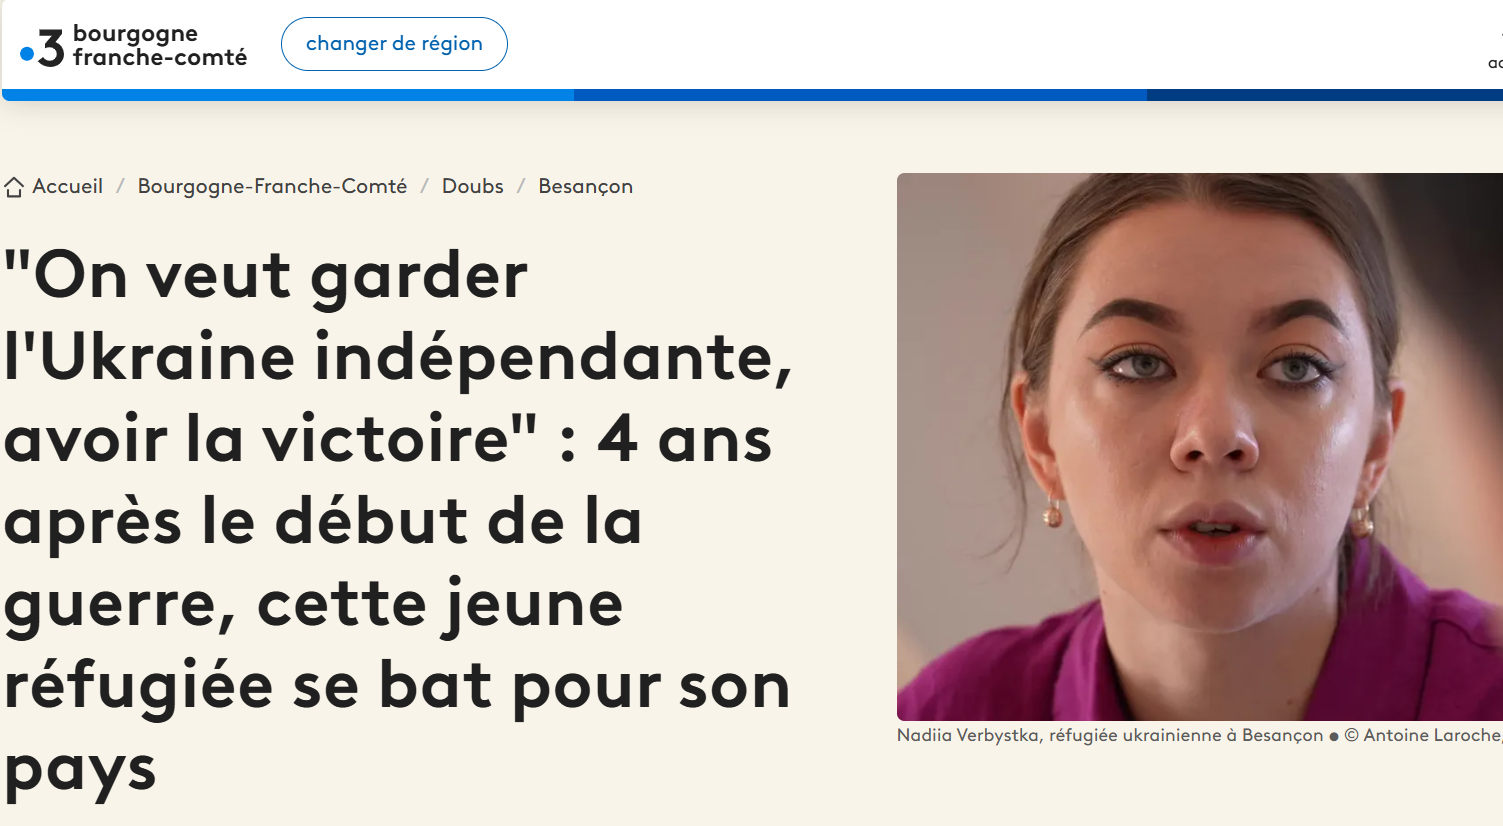Click the blue dot in the logo
The image size is (1503, 826).
(x=27, y=54)
